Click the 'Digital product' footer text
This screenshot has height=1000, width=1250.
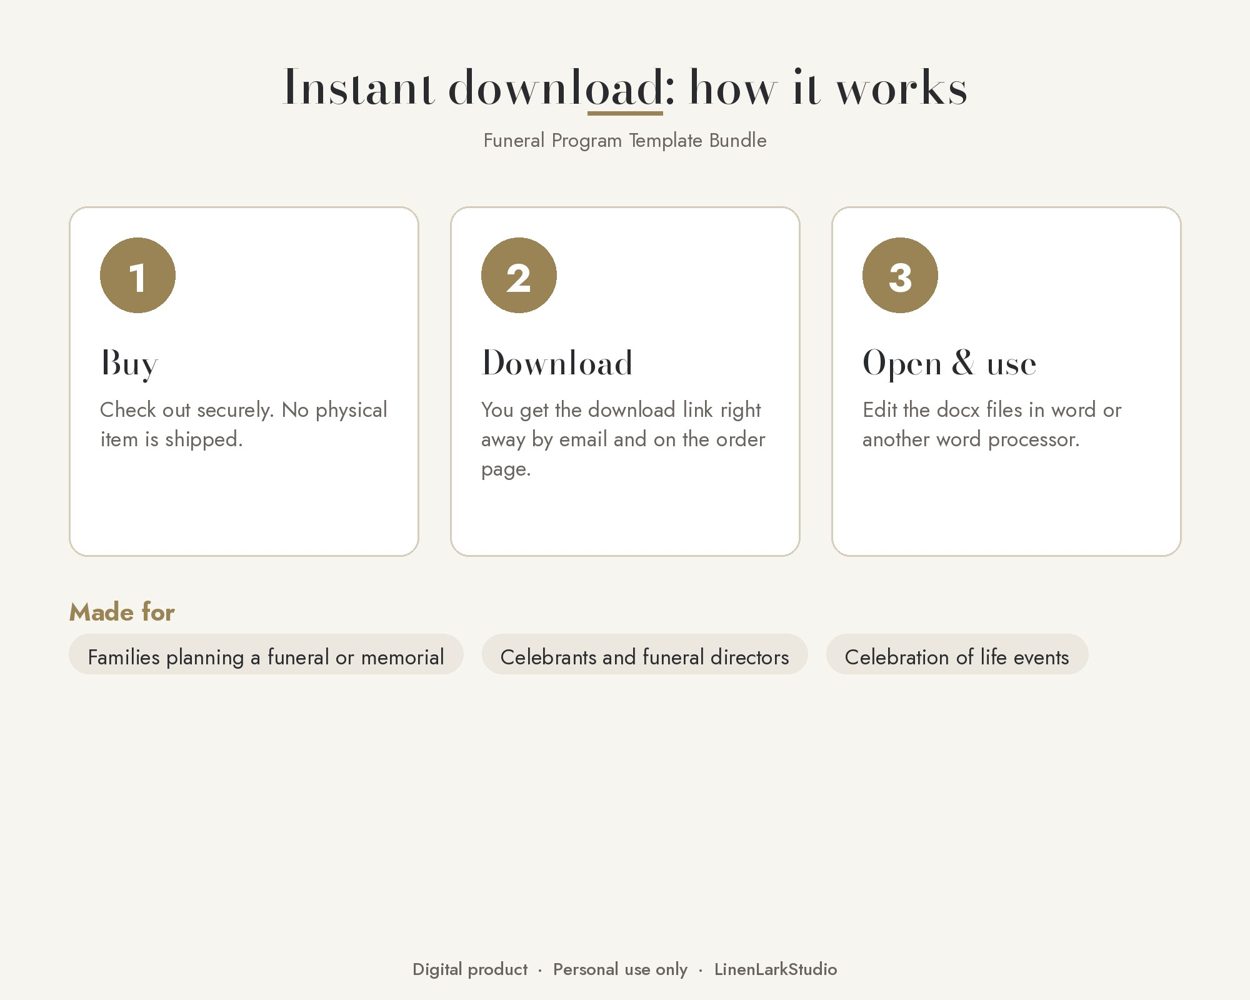tap(470, 969)
